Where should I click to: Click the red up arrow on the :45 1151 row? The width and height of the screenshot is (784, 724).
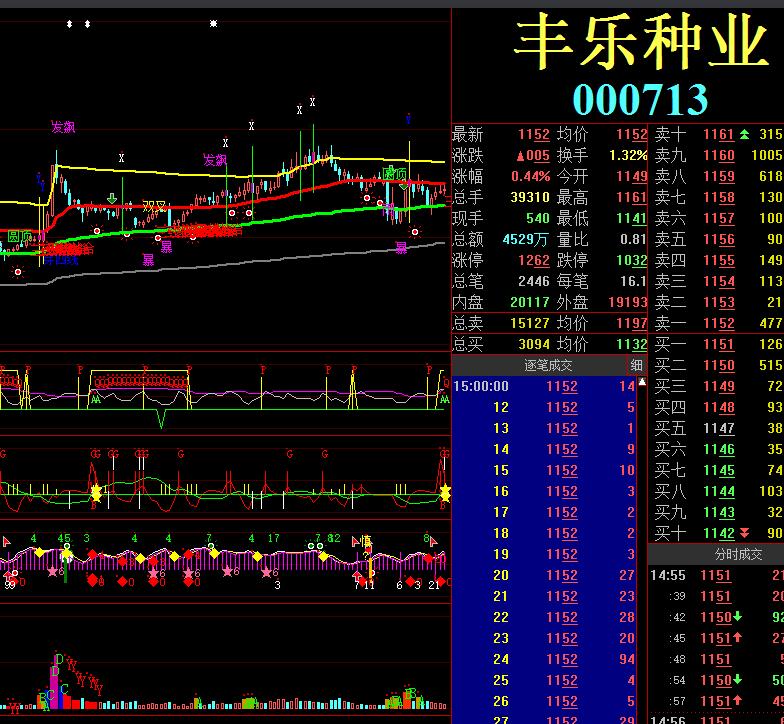(x=738, y=638)
